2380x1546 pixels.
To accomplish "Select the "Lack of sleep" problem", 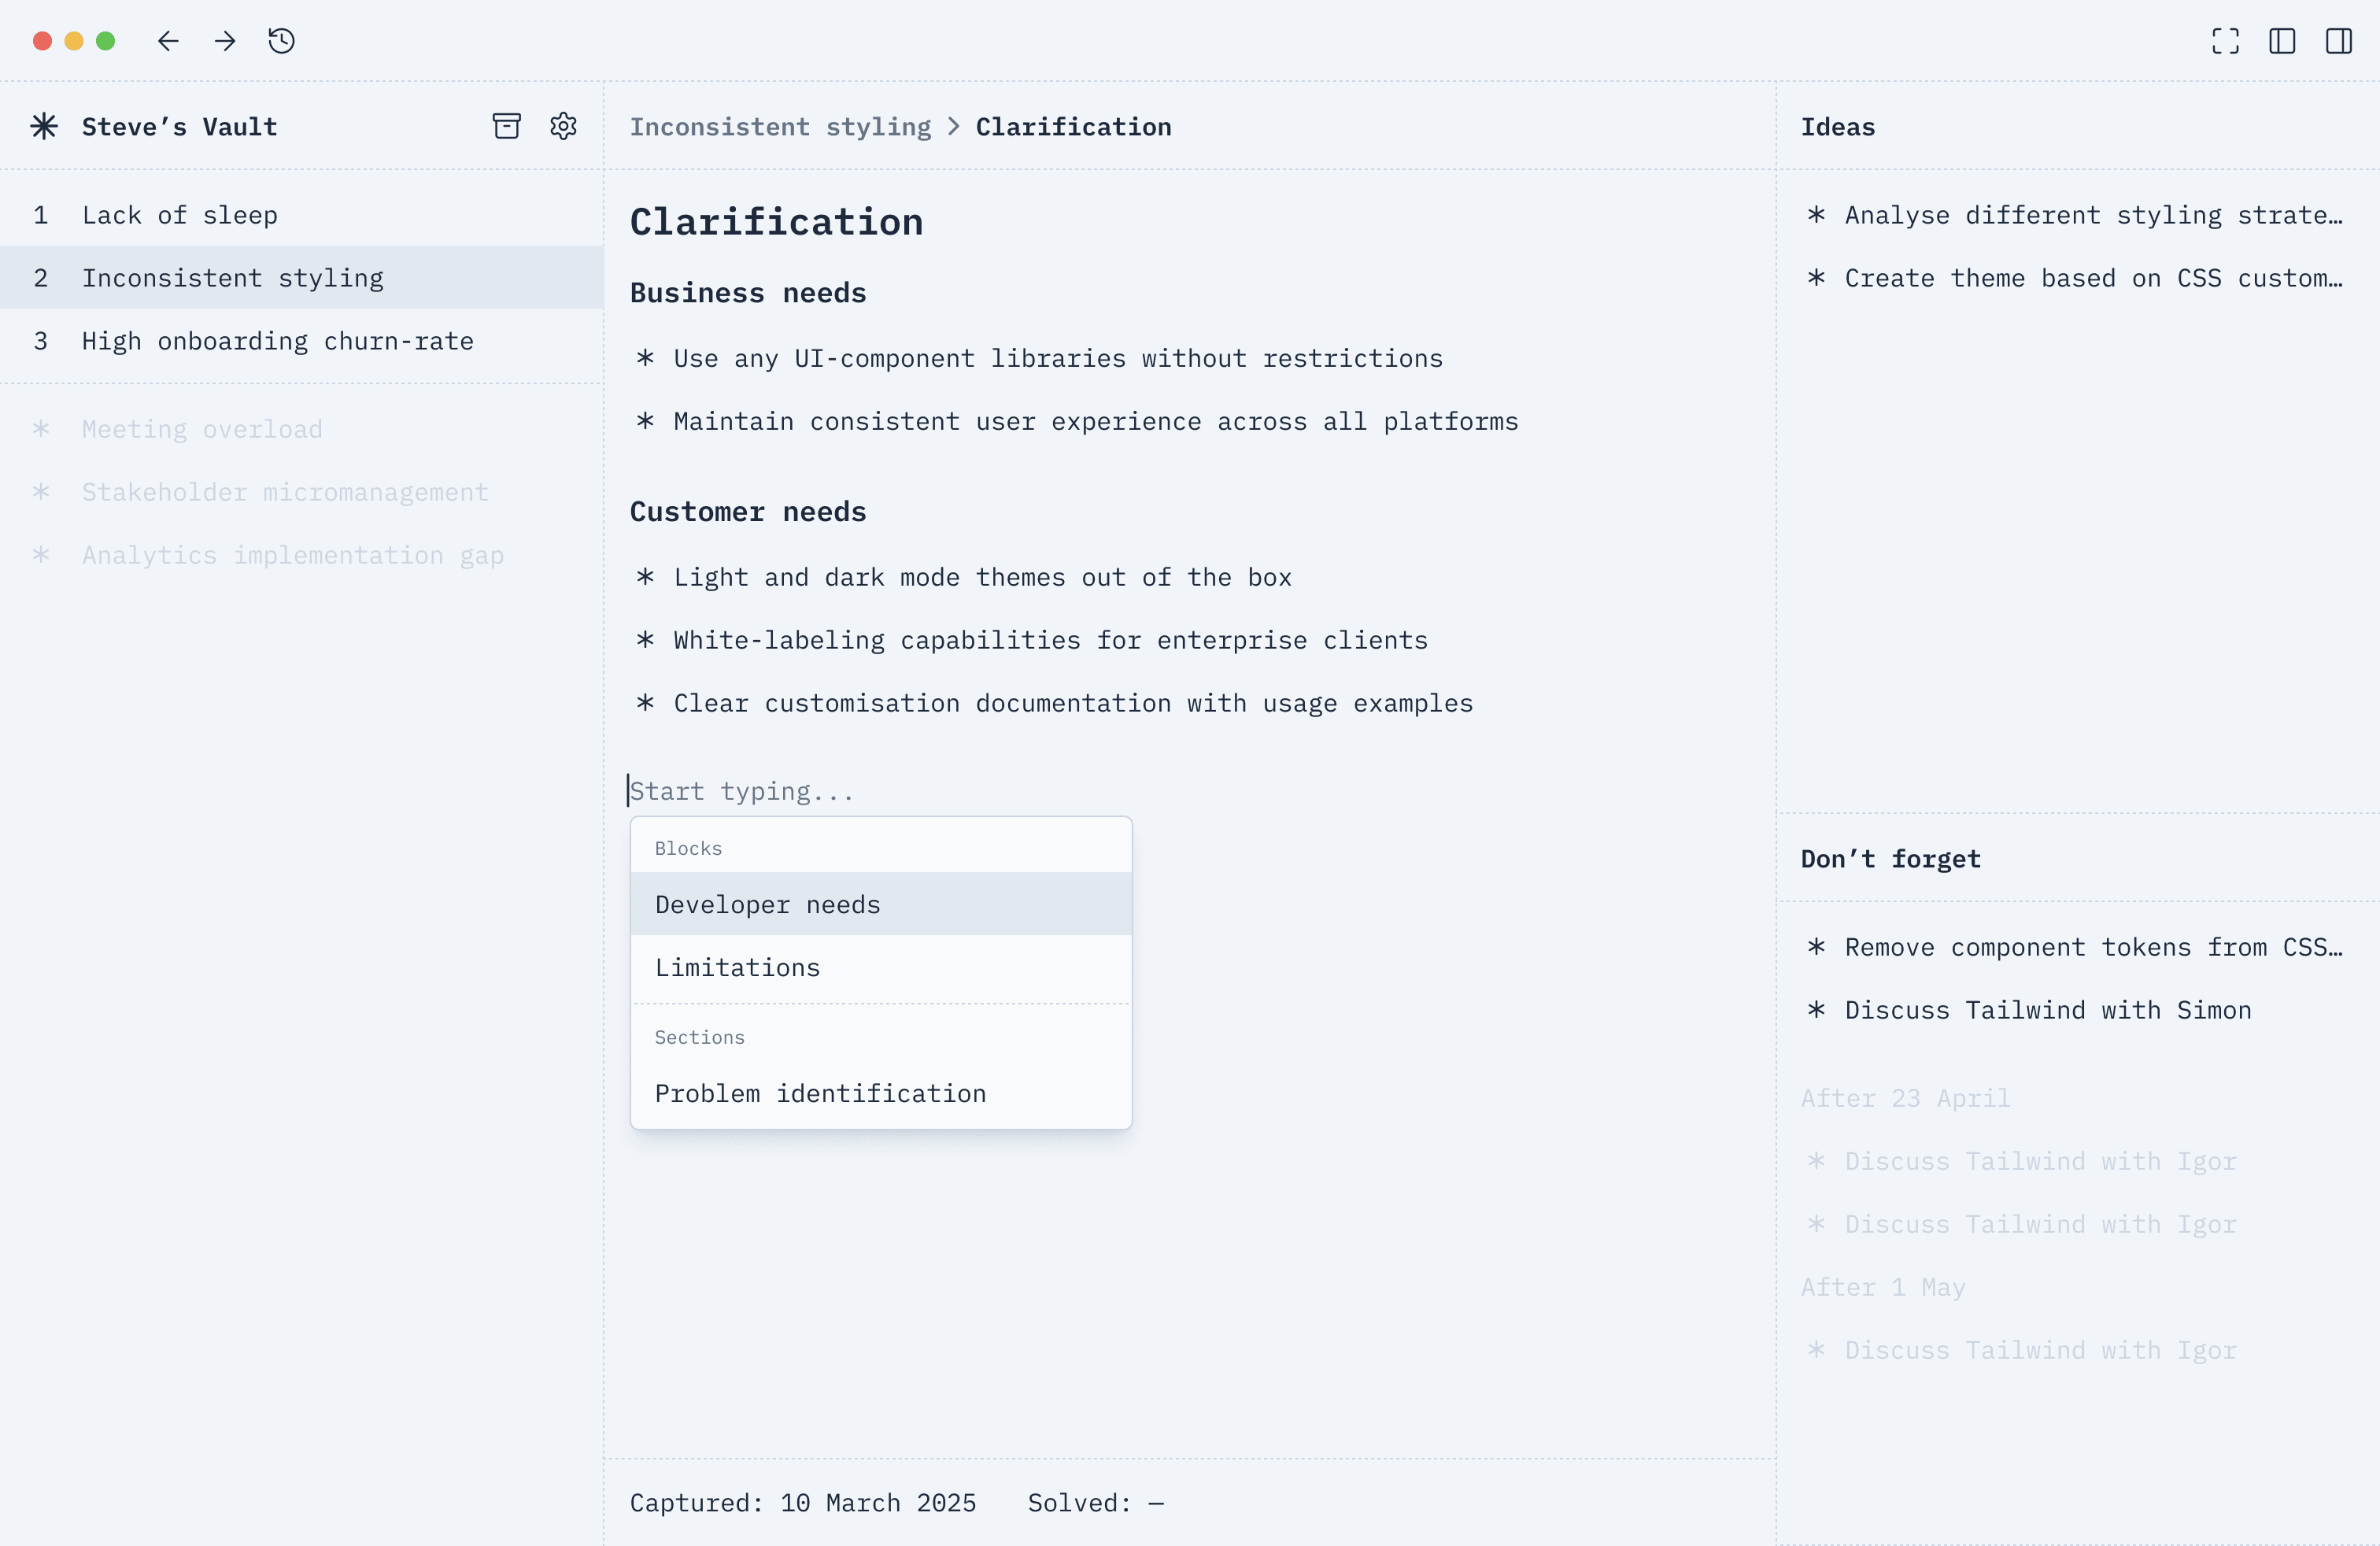I will click(181, 215).
